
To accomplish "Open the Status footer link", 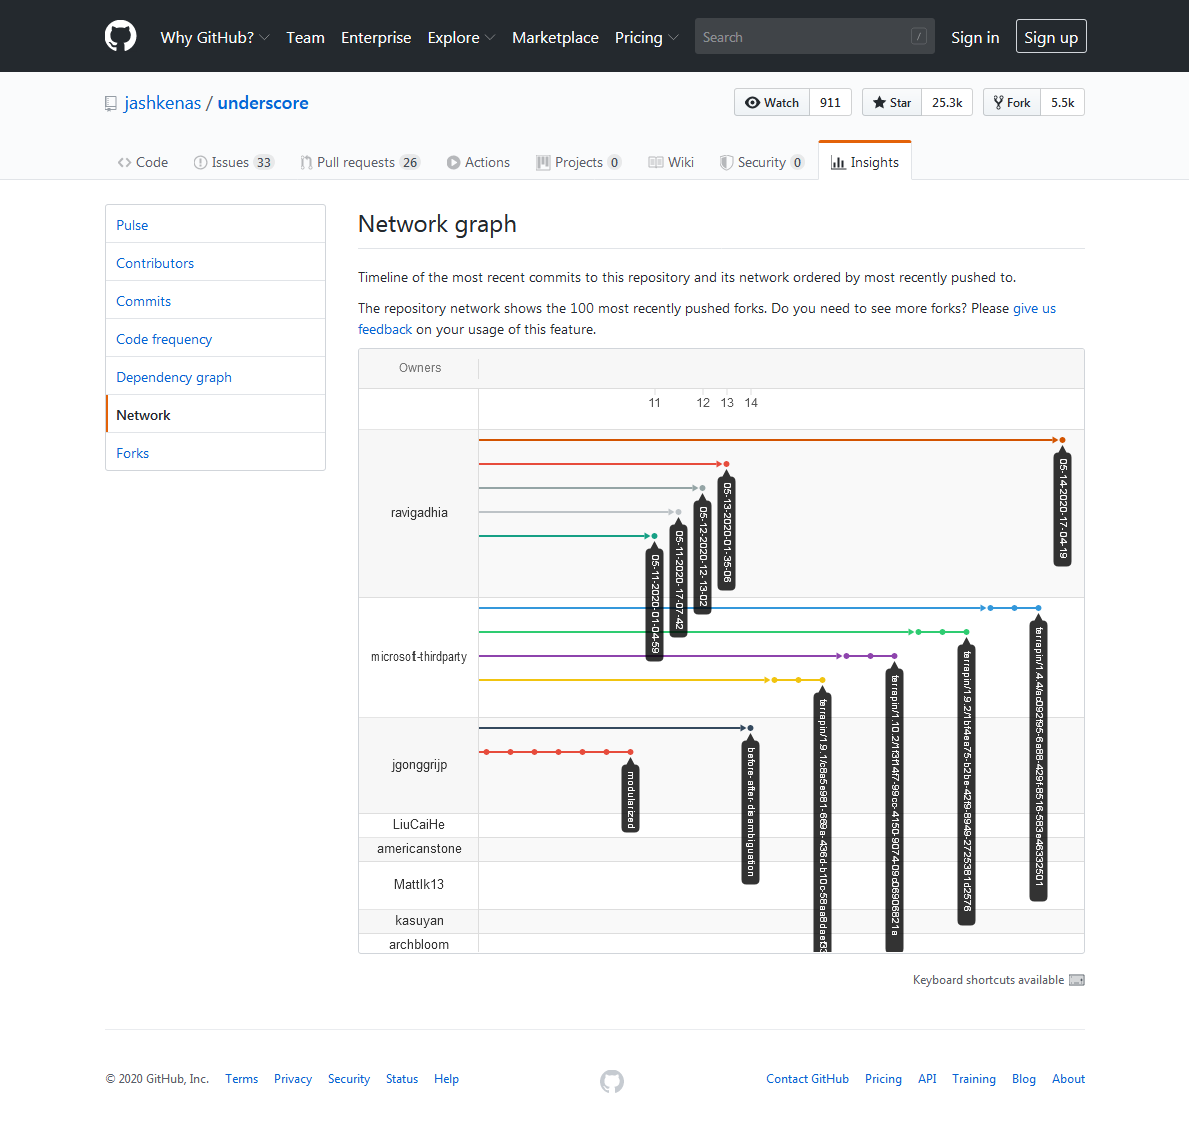I will click(x=402, y=1079).
